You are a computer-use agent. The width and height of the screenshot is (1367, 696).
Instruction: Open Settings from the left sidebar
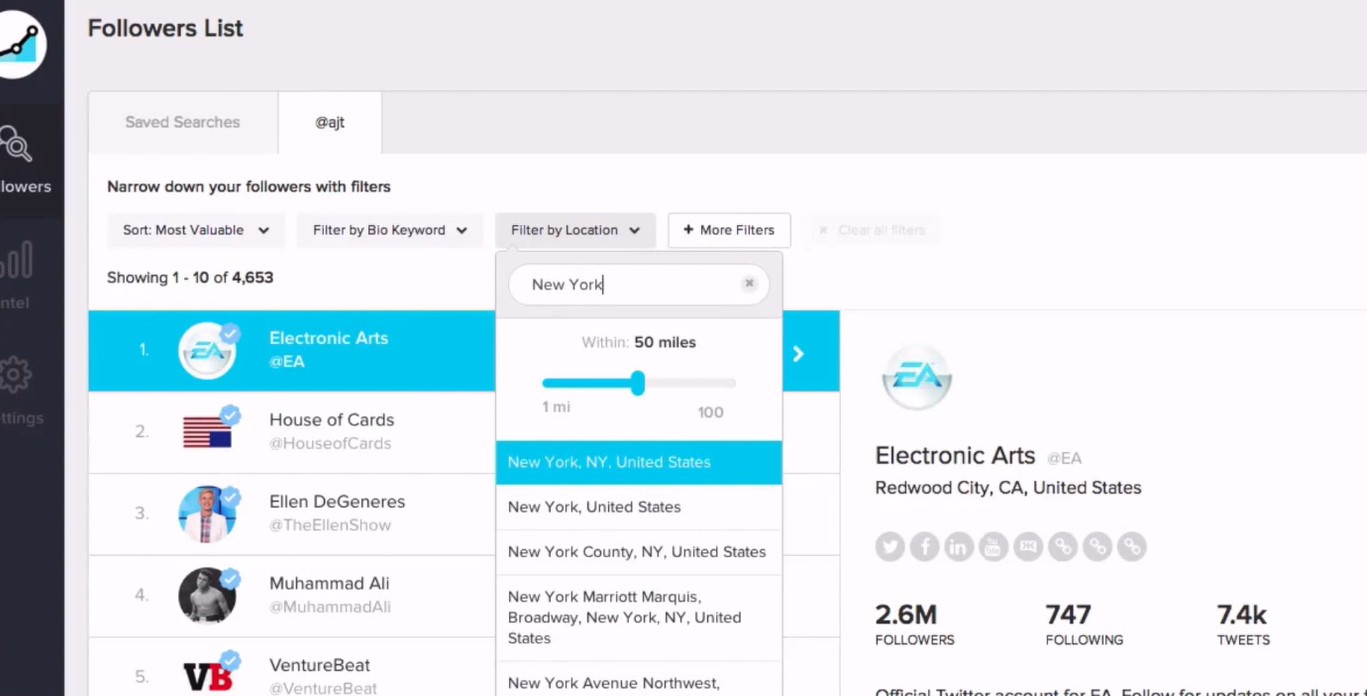point(18,390)
